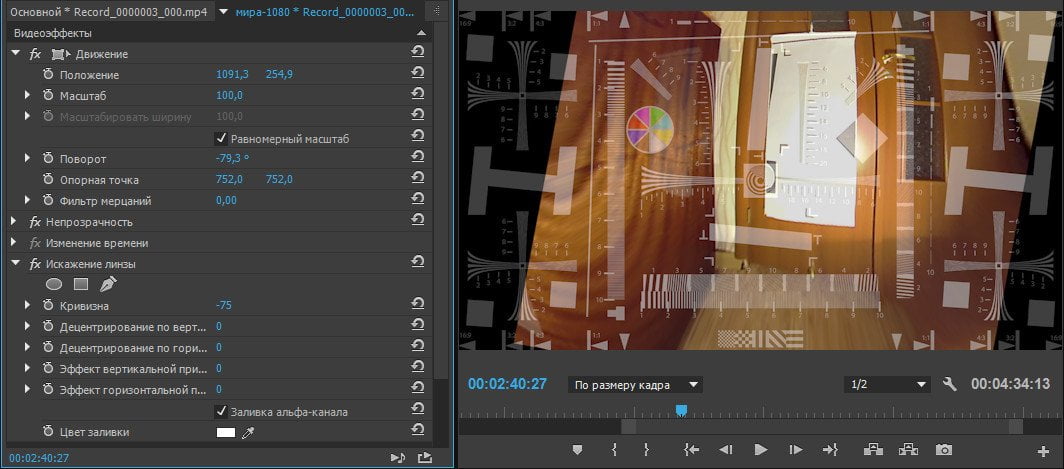Expand the Непрозрачность effect section
Image resolution: width=1064 pixels, height=469 pixels.
point(14,222)
